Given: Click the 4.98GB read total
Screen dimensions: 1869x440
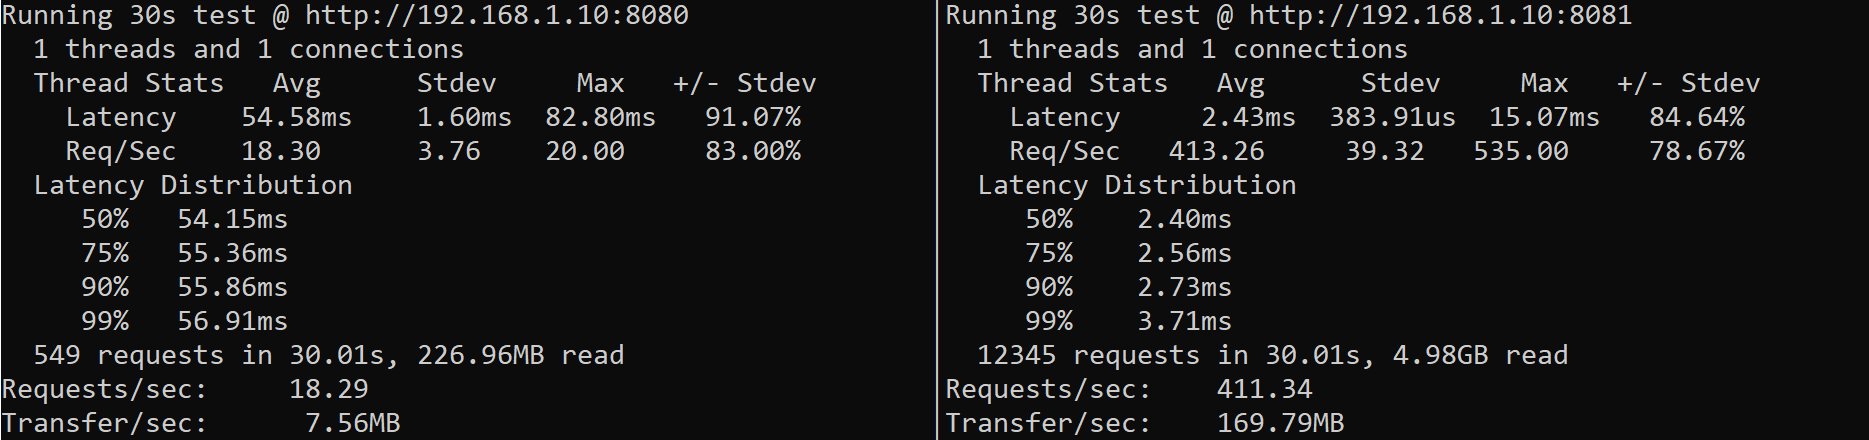Looking at the screenshot, I should pos(1440,356).
